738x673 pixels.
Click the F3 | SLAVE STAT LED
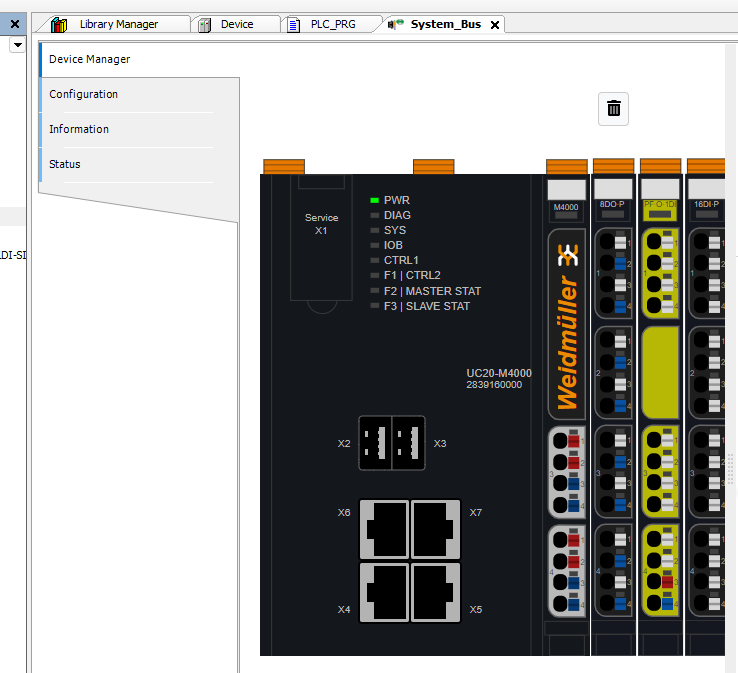coord(374,306)
